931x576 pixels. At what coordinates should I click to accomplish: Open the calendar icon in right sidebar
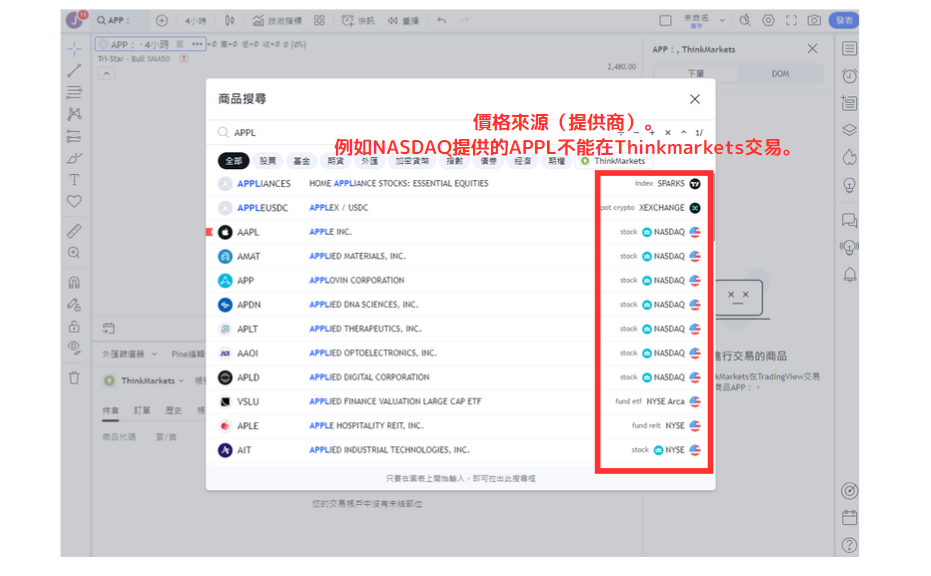coord(849,518)
